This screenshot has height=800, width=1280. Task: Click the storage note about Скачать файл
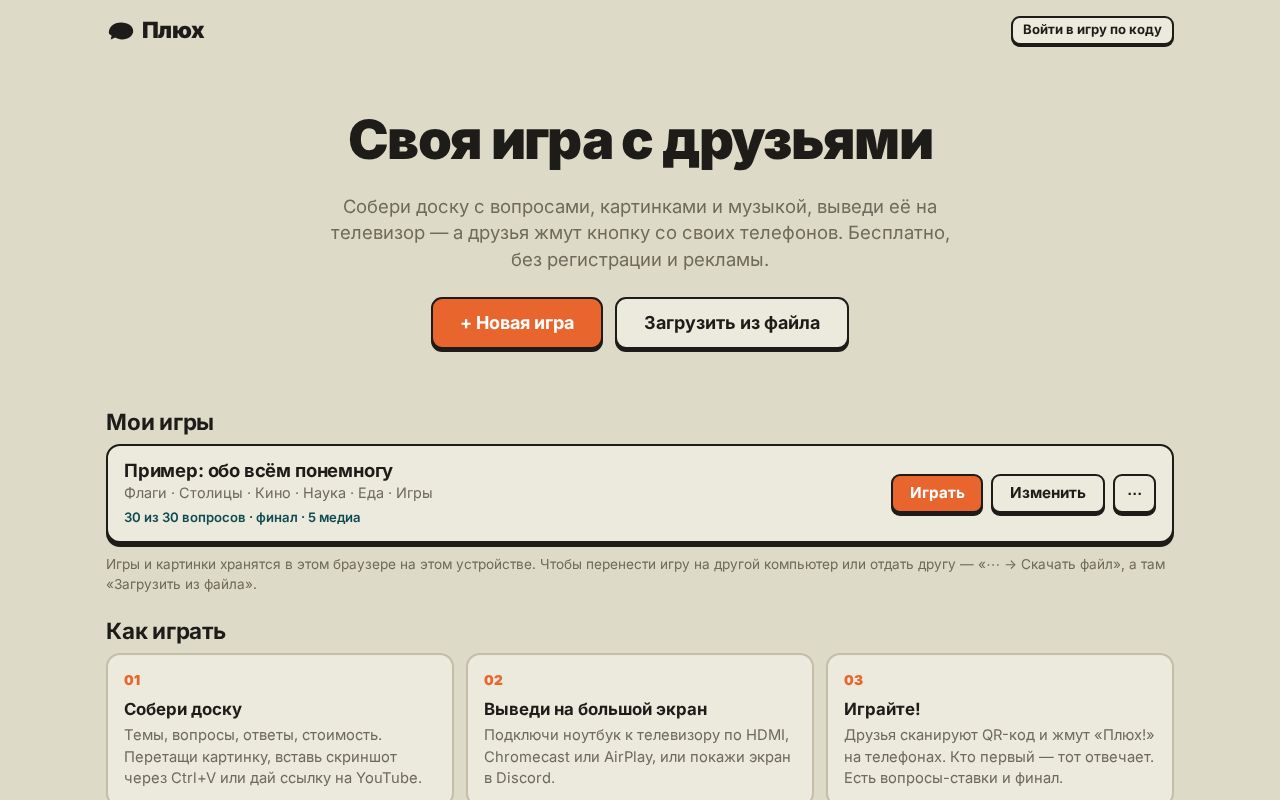pos(636,574)
